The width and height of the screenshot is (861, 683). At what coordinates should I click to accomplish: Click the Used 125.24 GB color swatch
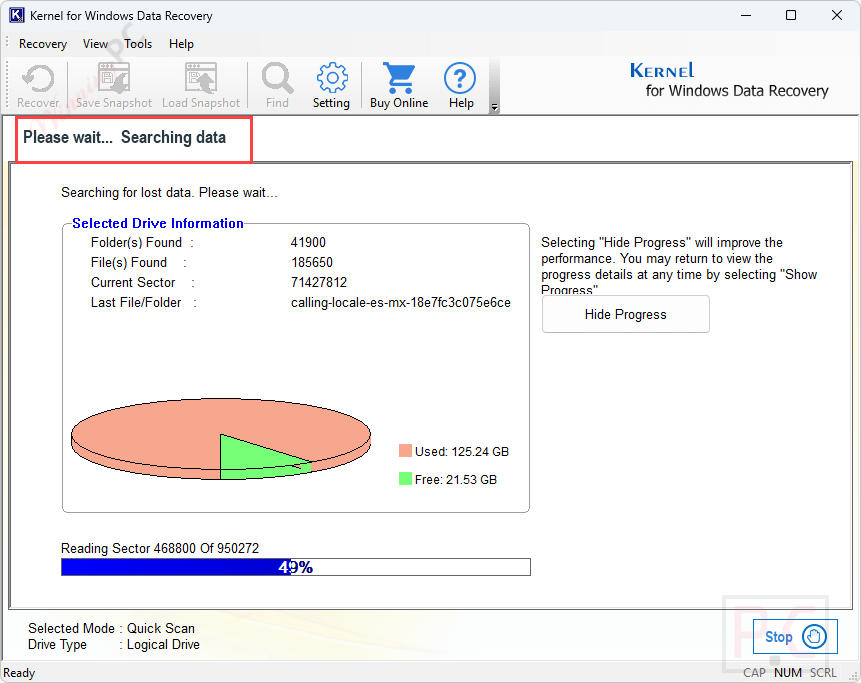(x=405, y=451)
